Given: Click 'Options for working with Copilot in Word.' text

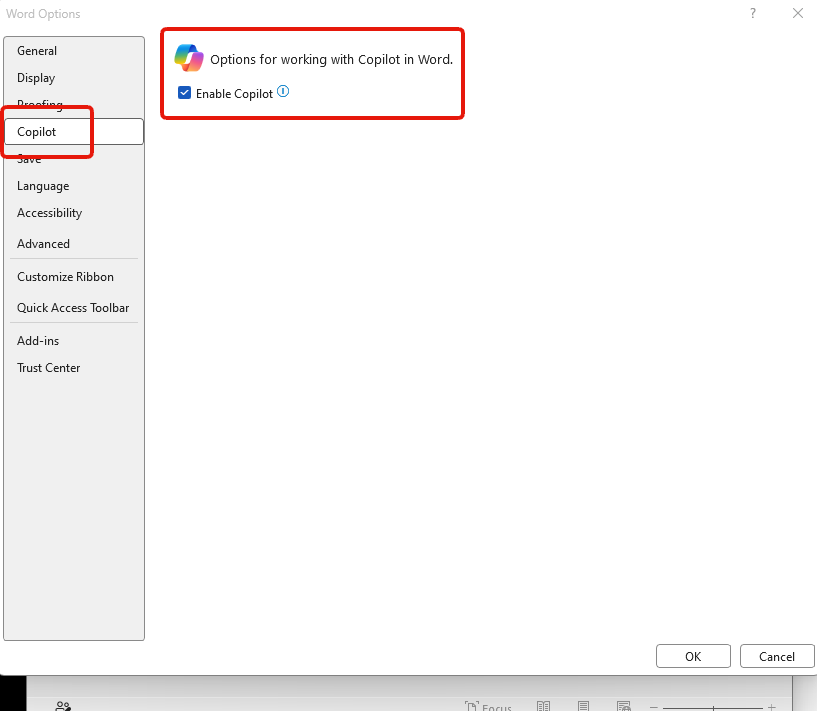Looking at the screenshot, I should [x=331, y=59].
